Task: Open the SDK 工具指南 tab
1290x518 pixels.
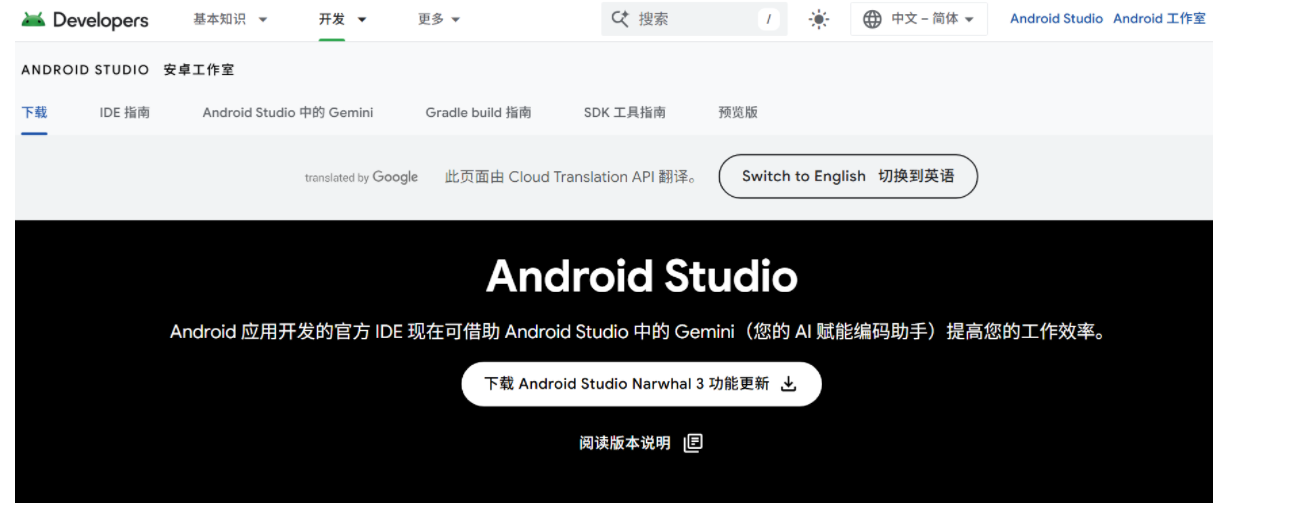Action: coord(625,112)
